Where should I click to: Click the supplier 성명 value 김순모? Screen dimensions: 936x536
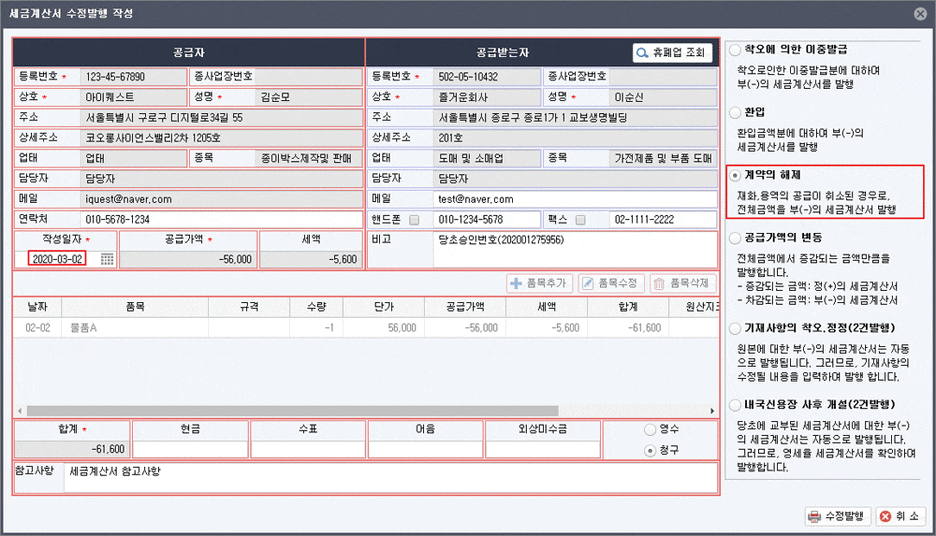point(309,97)
